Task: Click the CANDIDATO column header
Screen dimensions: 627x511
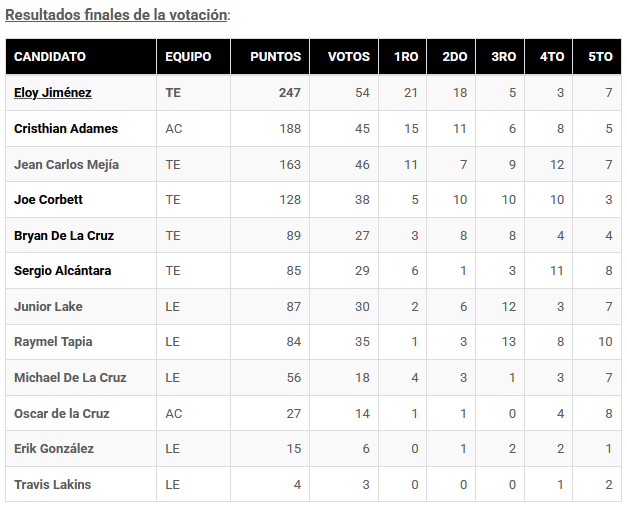Action: click(x=50, y=57)
